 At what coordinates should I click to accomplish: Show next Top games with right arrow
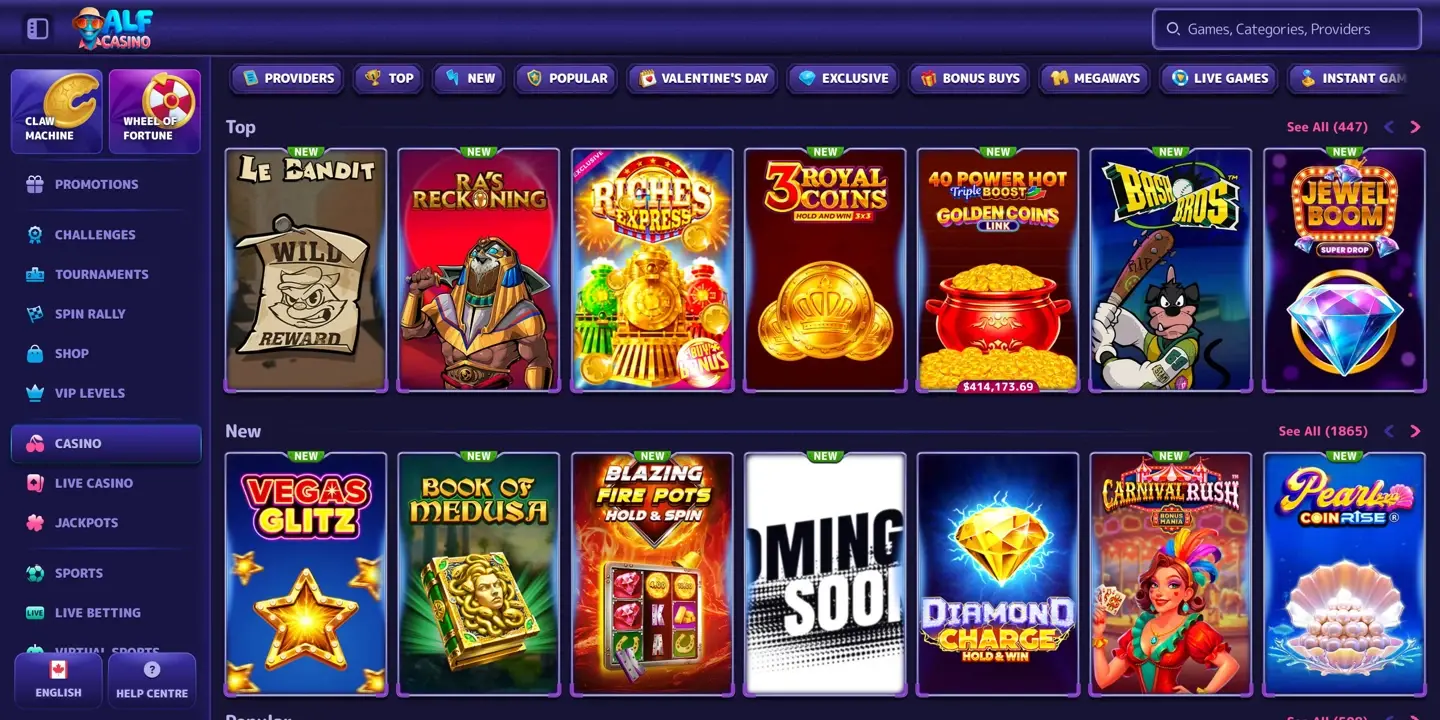(x=1415, y=127)
